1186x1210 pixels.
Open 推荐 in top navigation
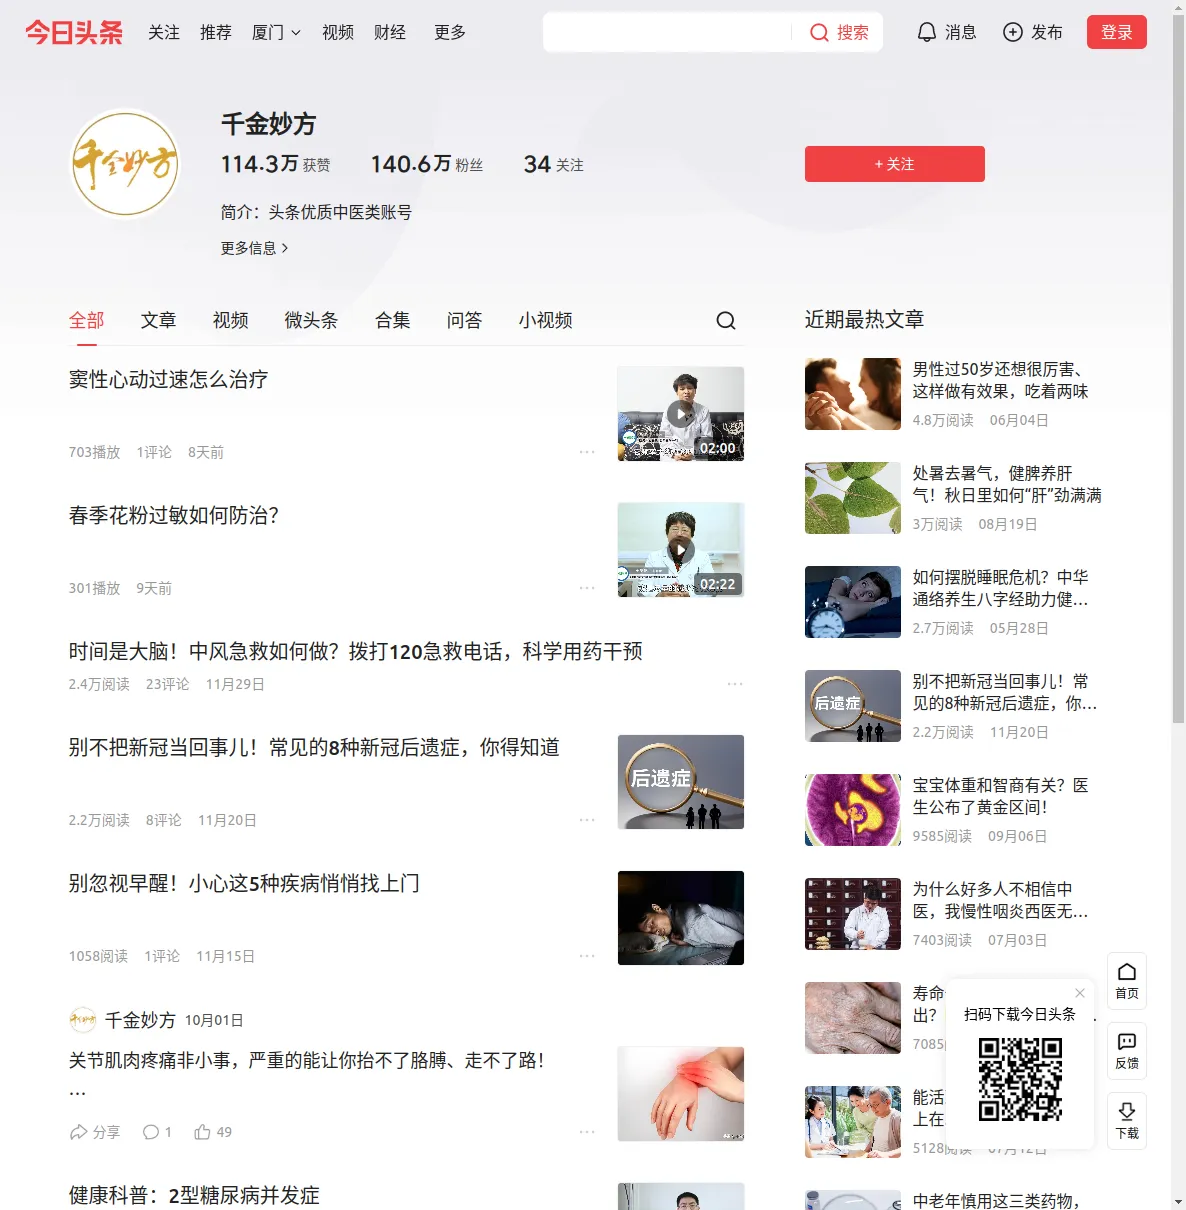click(x=216, y=32)
